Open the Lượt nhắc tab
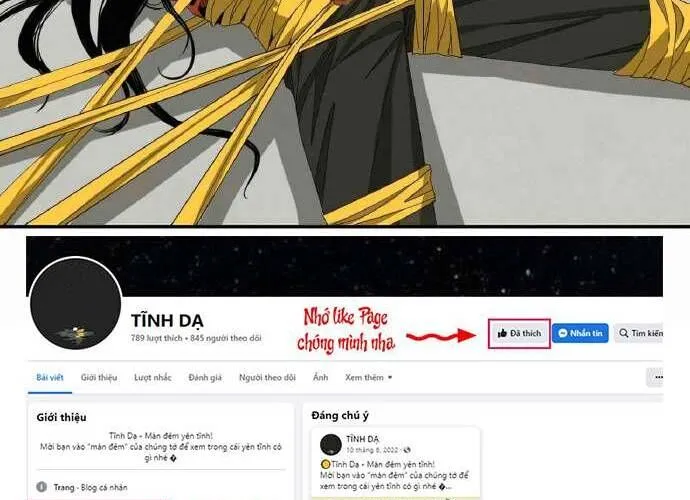Viewport: 690px width, 500px height. tap(153, 377)
